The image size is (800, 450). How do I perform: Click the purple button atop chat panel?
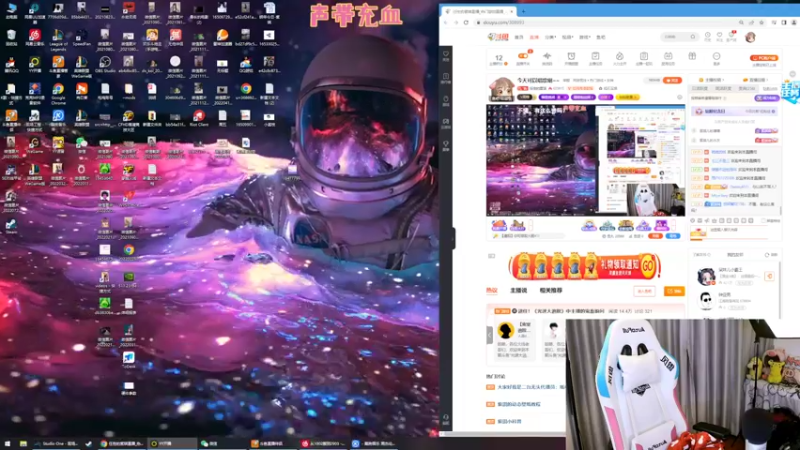point(766,97)
